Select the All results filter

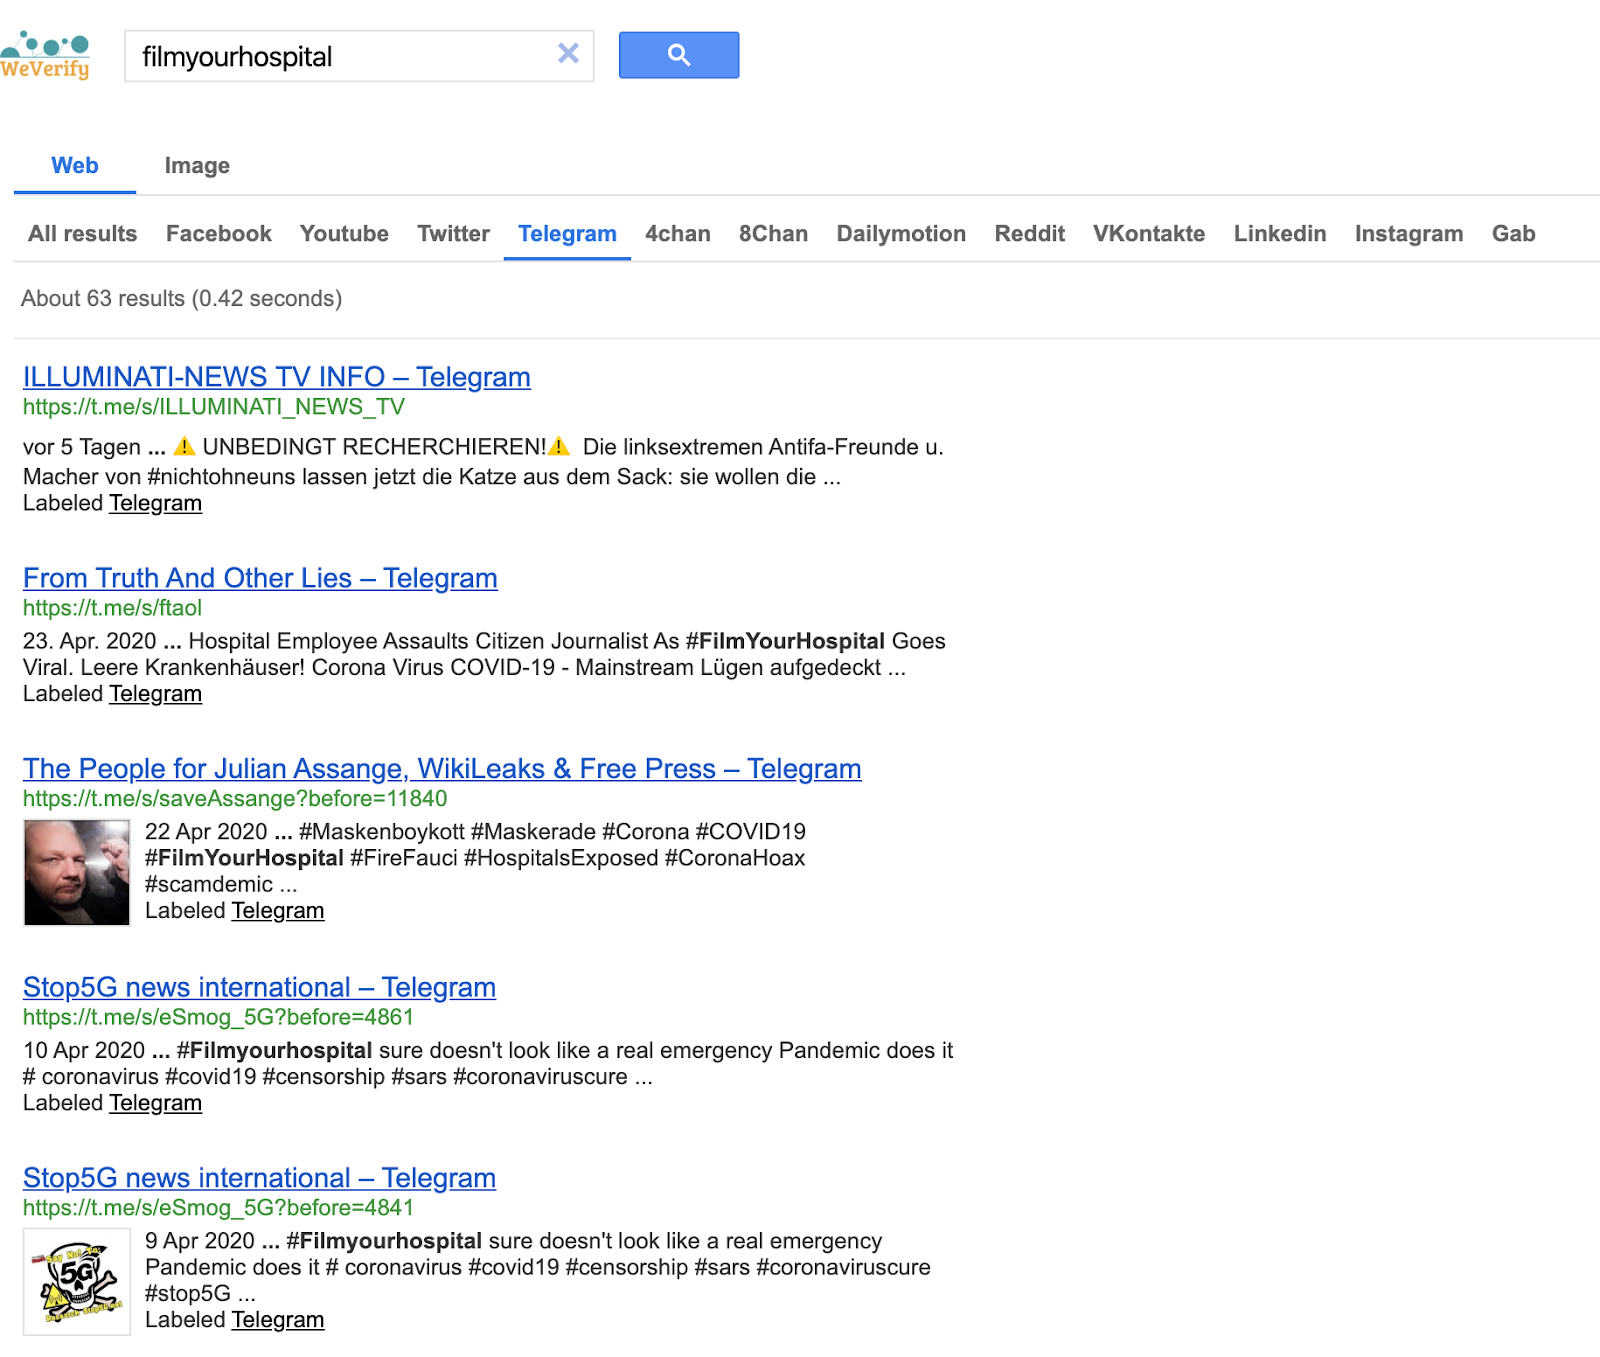pos(83,234)
